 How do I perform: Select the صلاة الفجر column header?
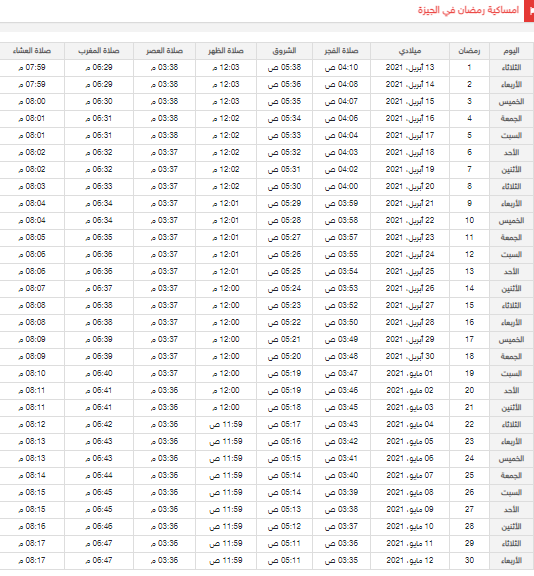(342, 51)
